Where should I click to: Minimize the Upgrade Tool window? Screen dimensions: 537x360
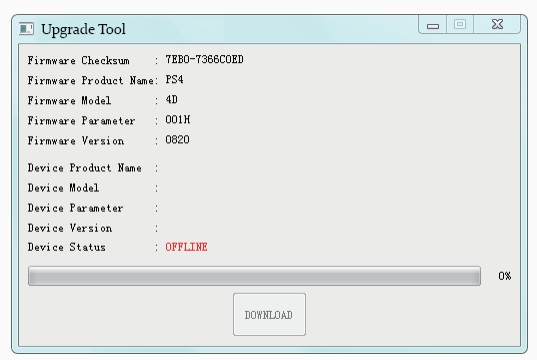click(433, 24)
